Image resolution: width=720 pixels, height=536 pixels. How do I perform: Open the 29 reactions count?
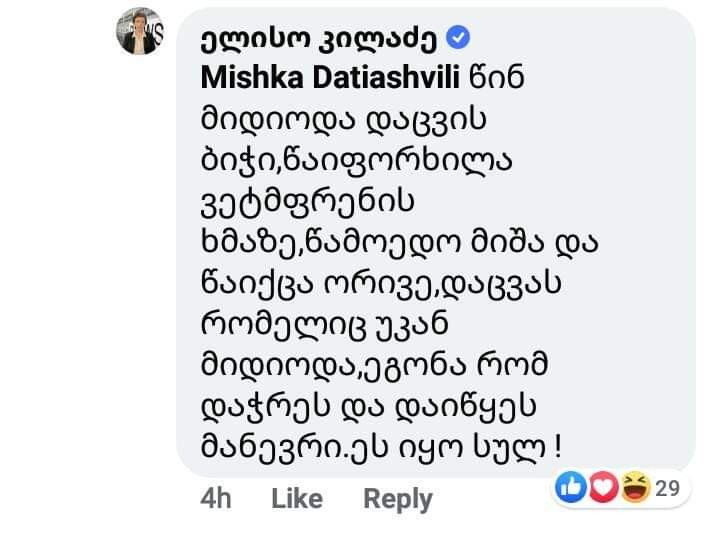pyautogui.click(x=668, y=488)
